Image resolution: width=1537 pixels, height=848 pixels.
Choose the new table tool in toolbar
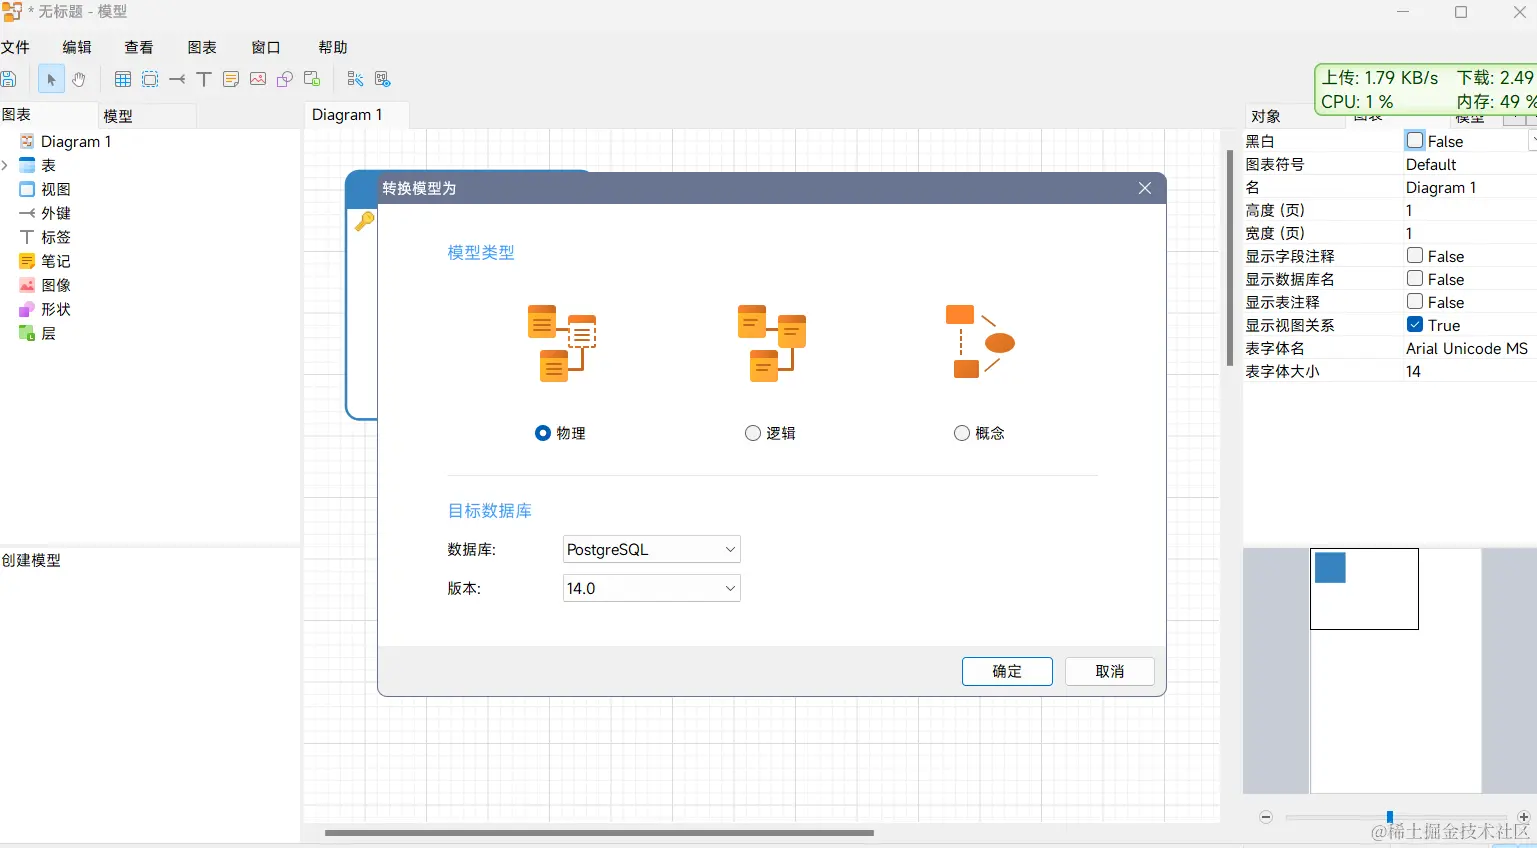pos(123,79)
